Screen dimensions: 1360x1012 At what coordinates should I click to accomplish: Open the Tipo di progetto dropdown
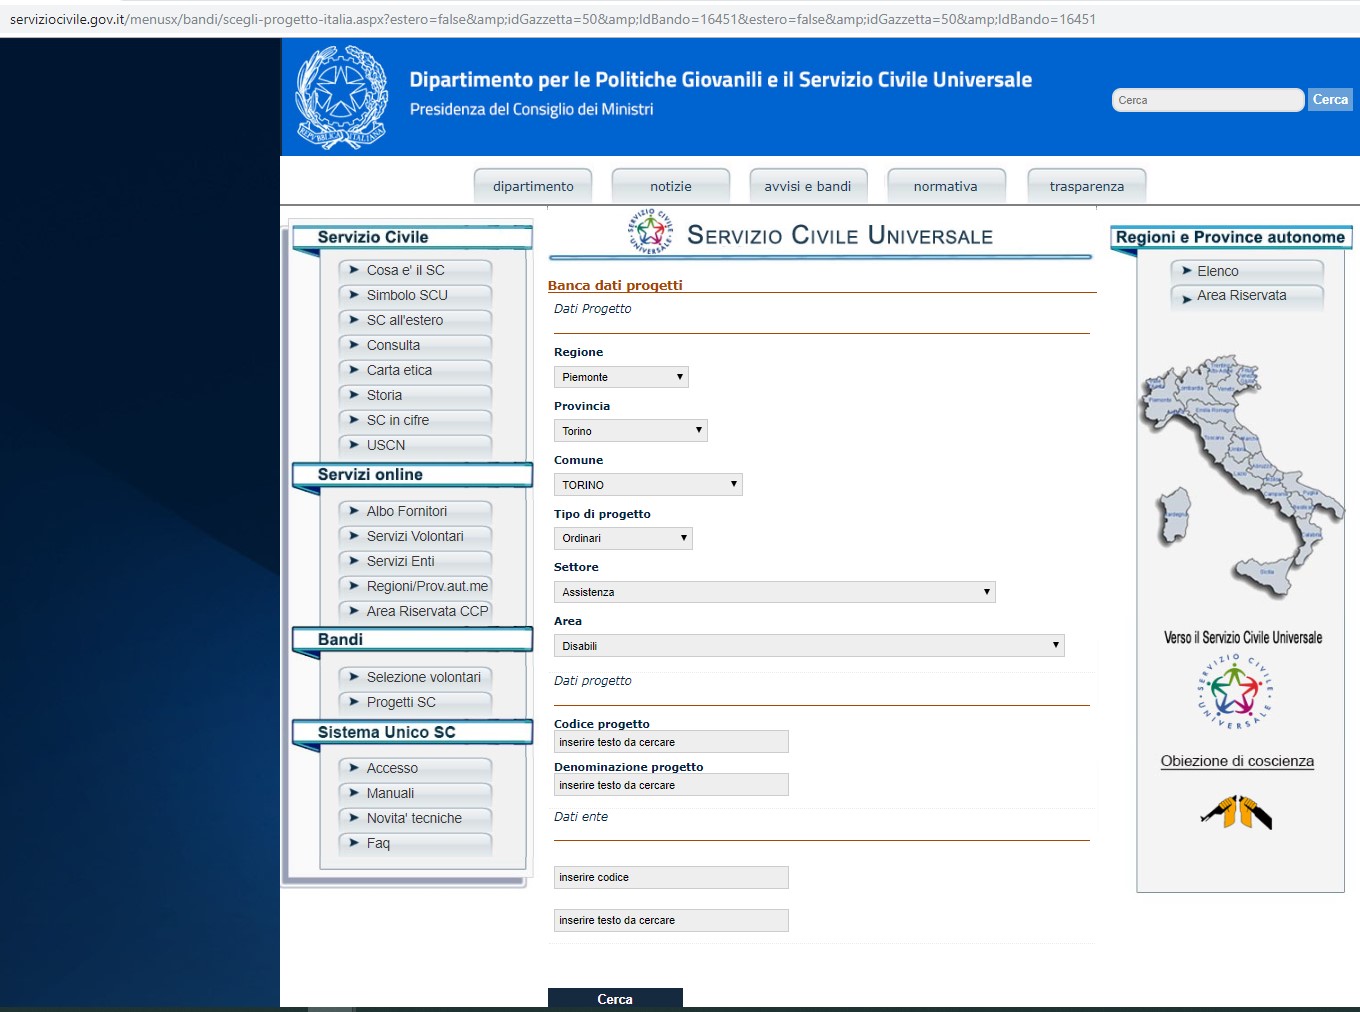pos(622,538)
